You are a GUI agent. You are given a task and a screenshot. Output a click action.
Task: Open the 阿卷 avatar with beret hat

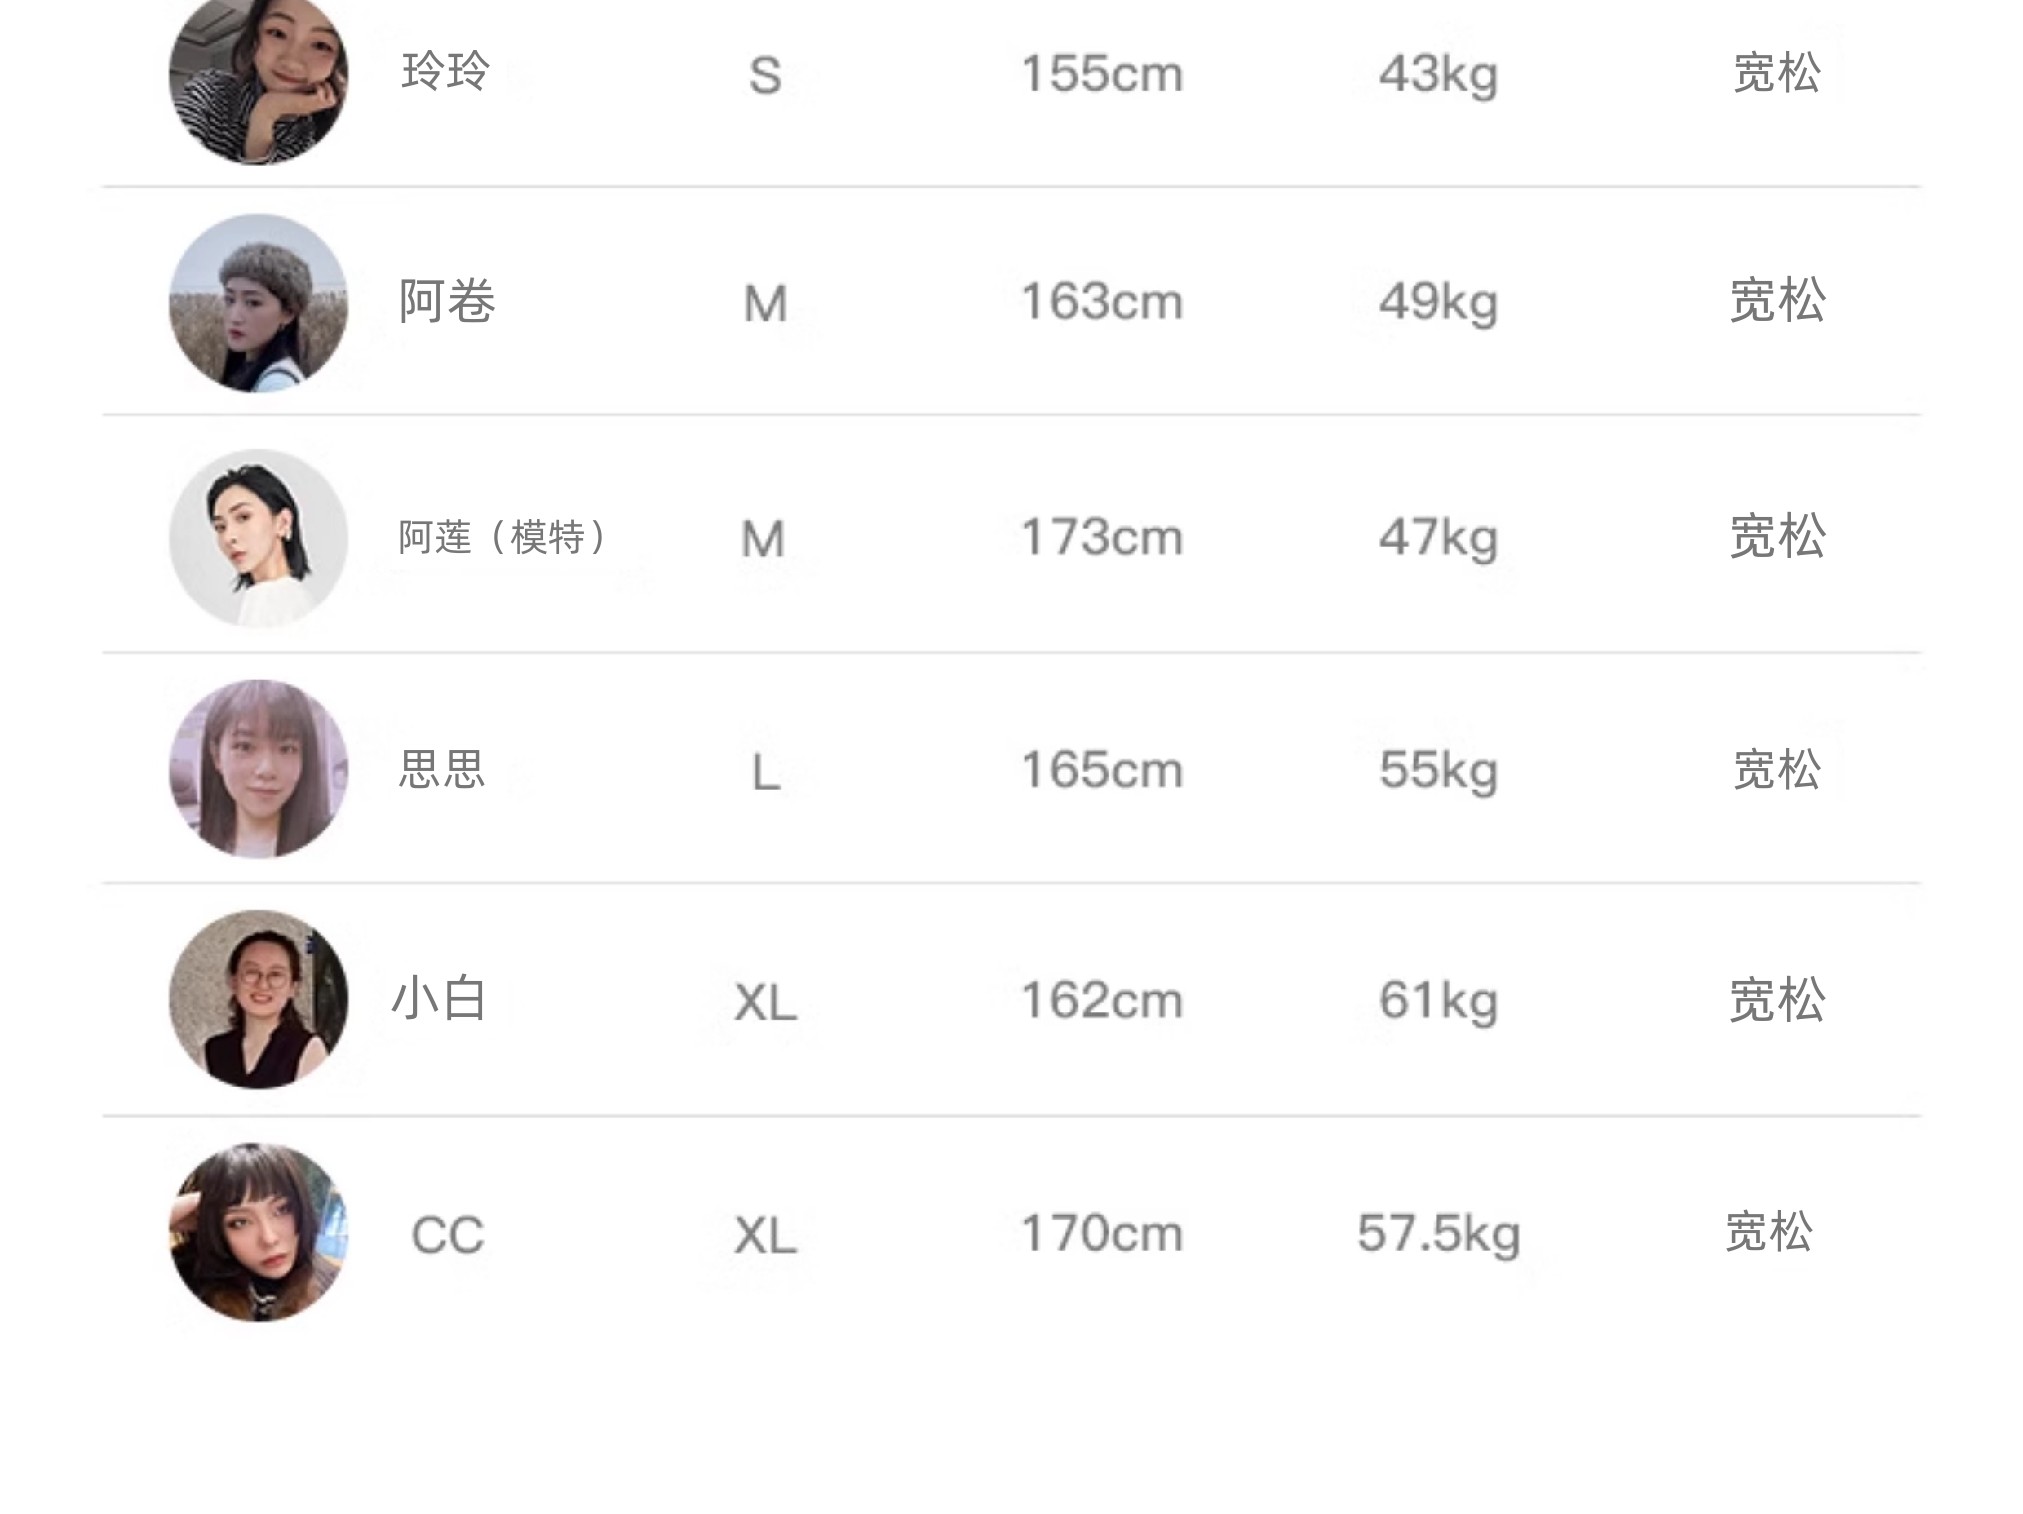pos(259,302)
